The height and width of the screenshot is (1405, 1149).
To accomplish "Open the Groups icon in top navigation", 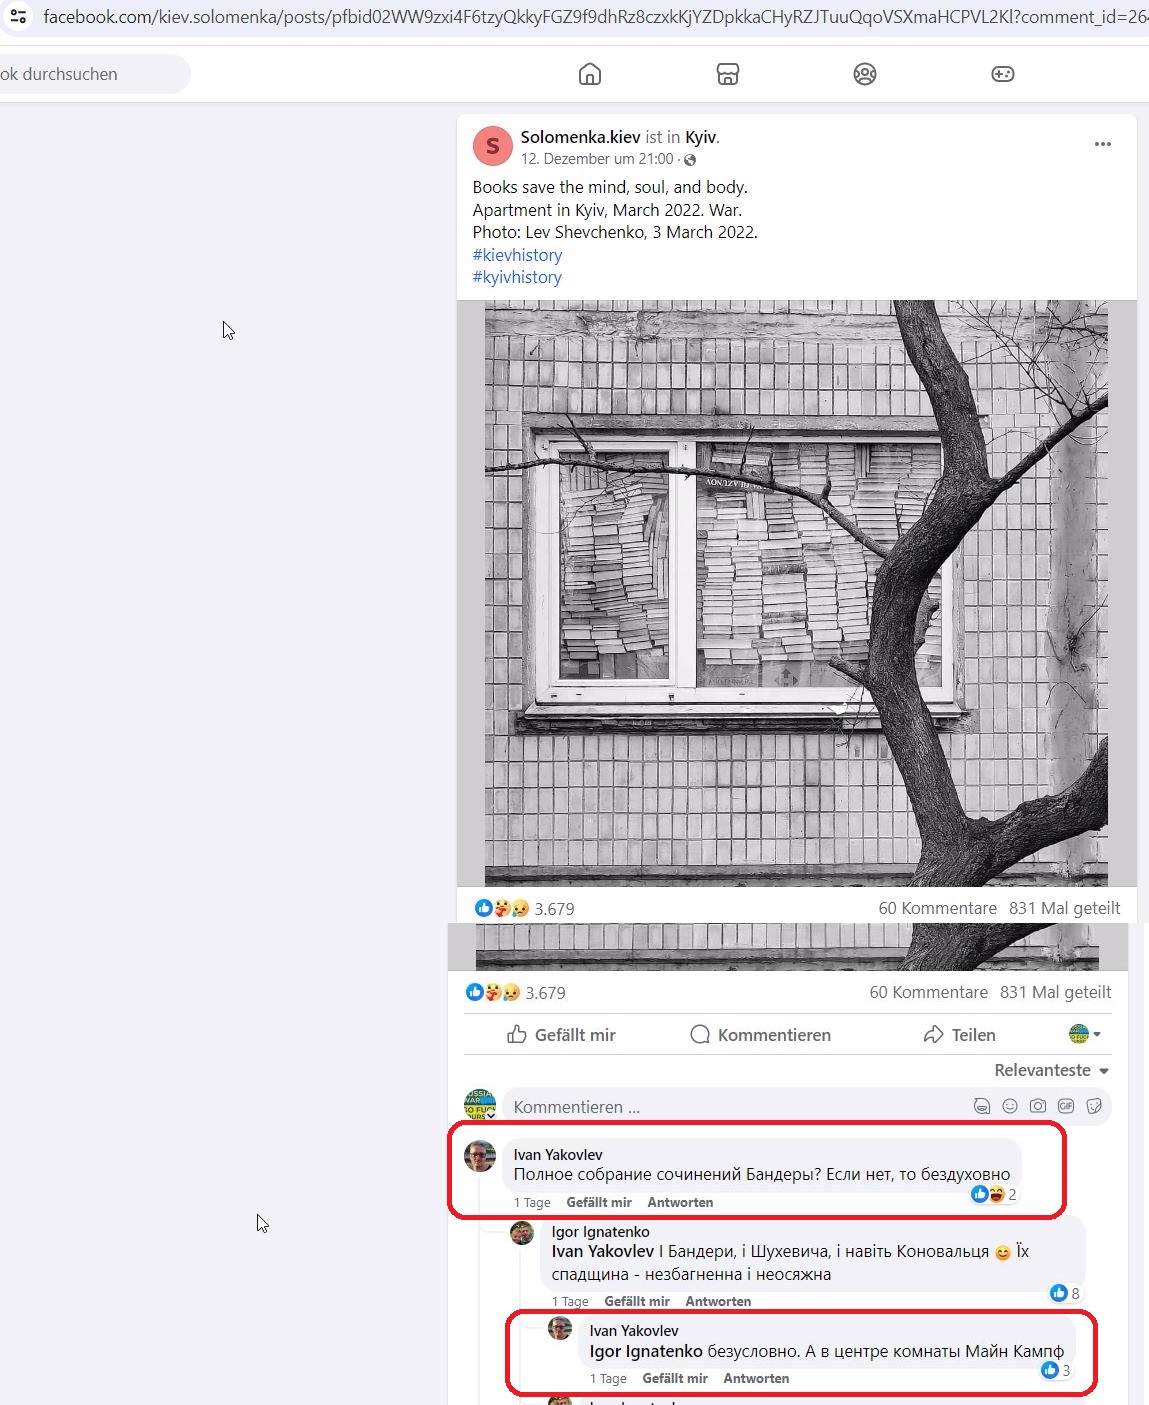I will (865, 74).
